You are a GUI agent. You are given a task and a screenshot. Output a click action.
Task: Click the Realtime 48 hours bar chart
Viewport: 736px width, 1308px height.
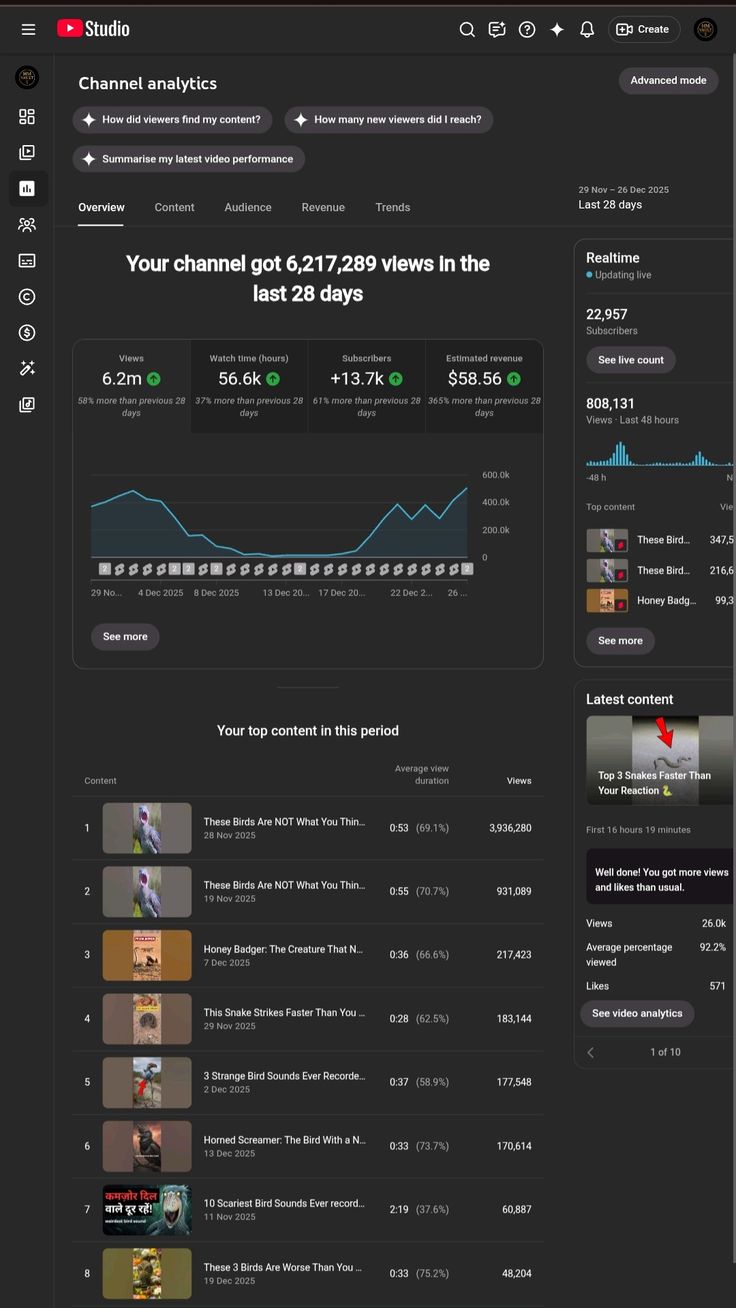pos(659,454)
